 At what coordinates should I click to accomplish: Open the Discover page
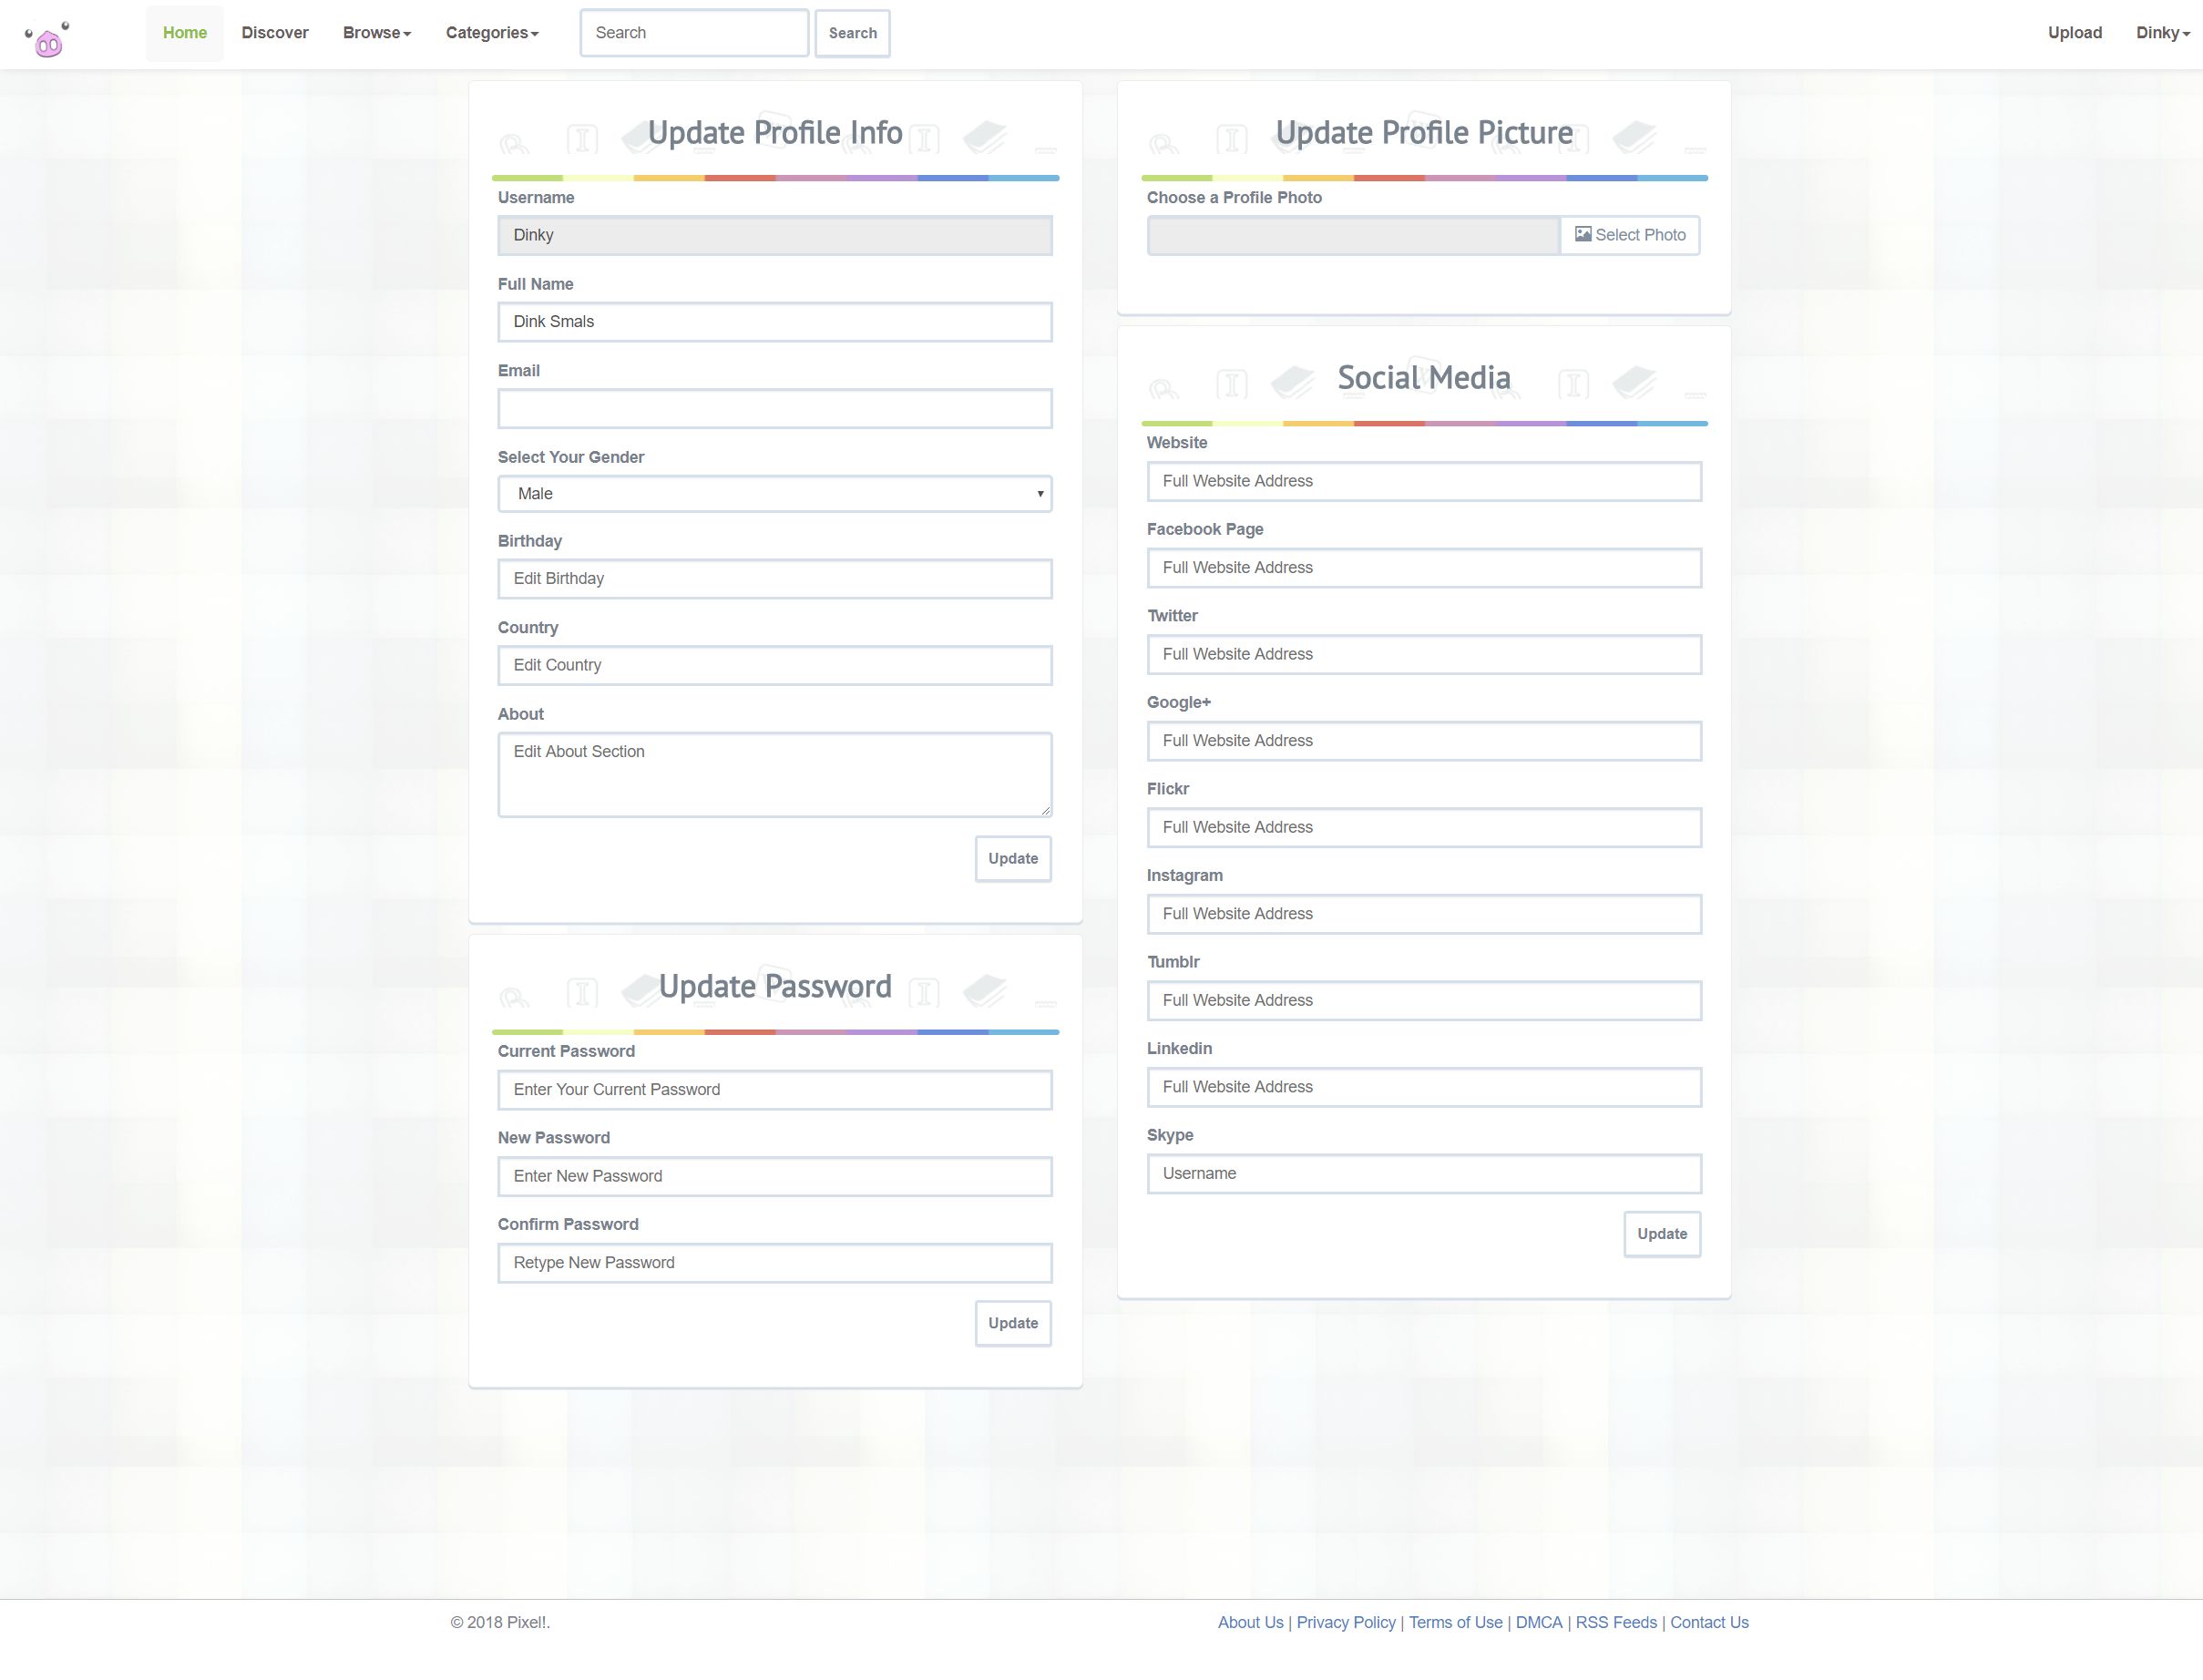coord(274,33)
